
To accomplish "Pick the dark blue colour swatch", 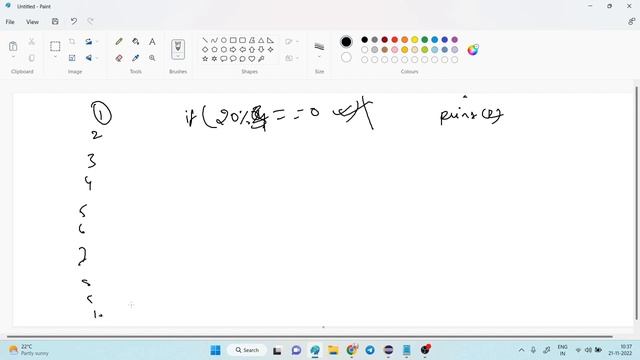I will click(x=444, y=40).
